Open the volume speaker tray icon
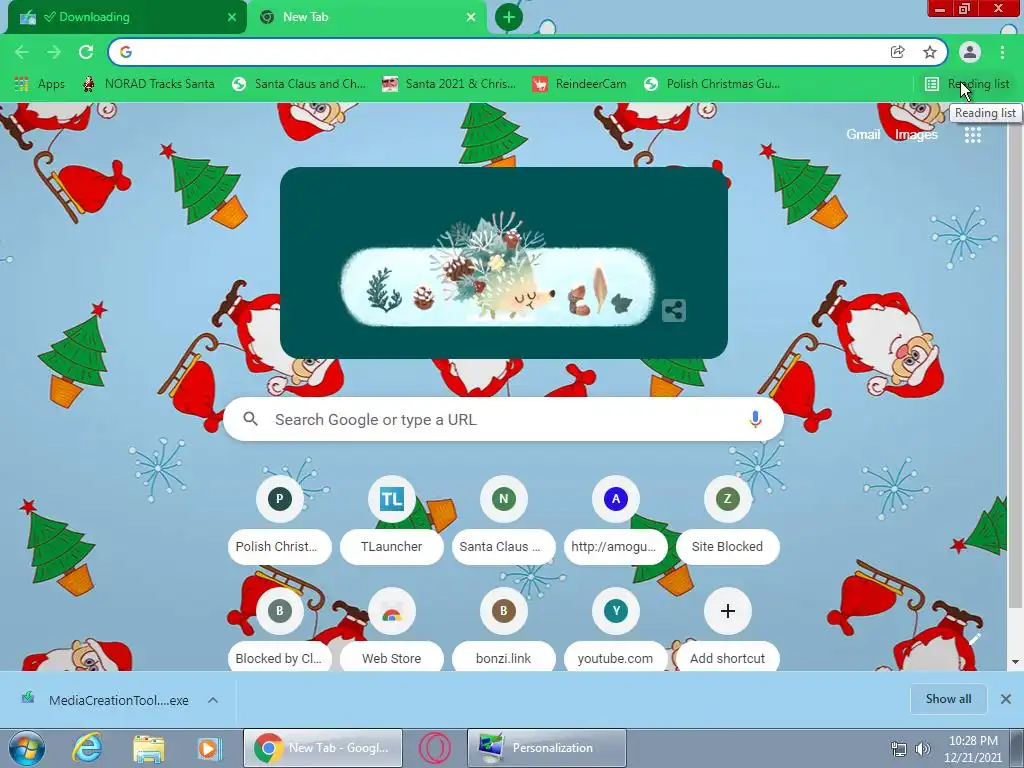1024x768 pixels. coord(923,749)
